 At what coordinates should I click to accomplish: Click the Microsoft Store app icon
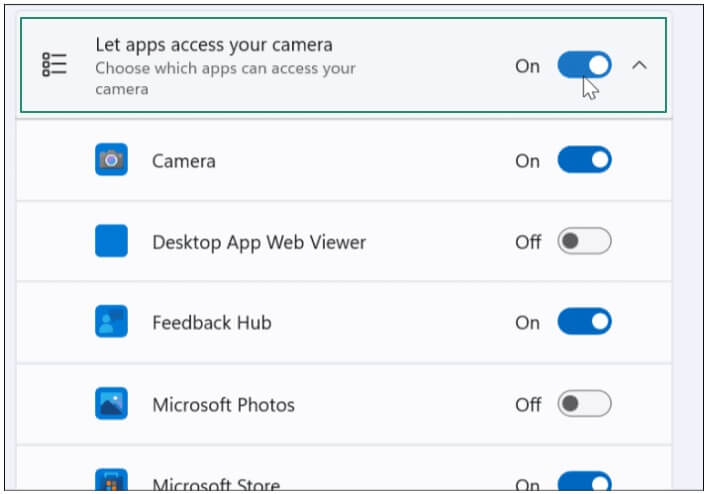coord(111,480)
